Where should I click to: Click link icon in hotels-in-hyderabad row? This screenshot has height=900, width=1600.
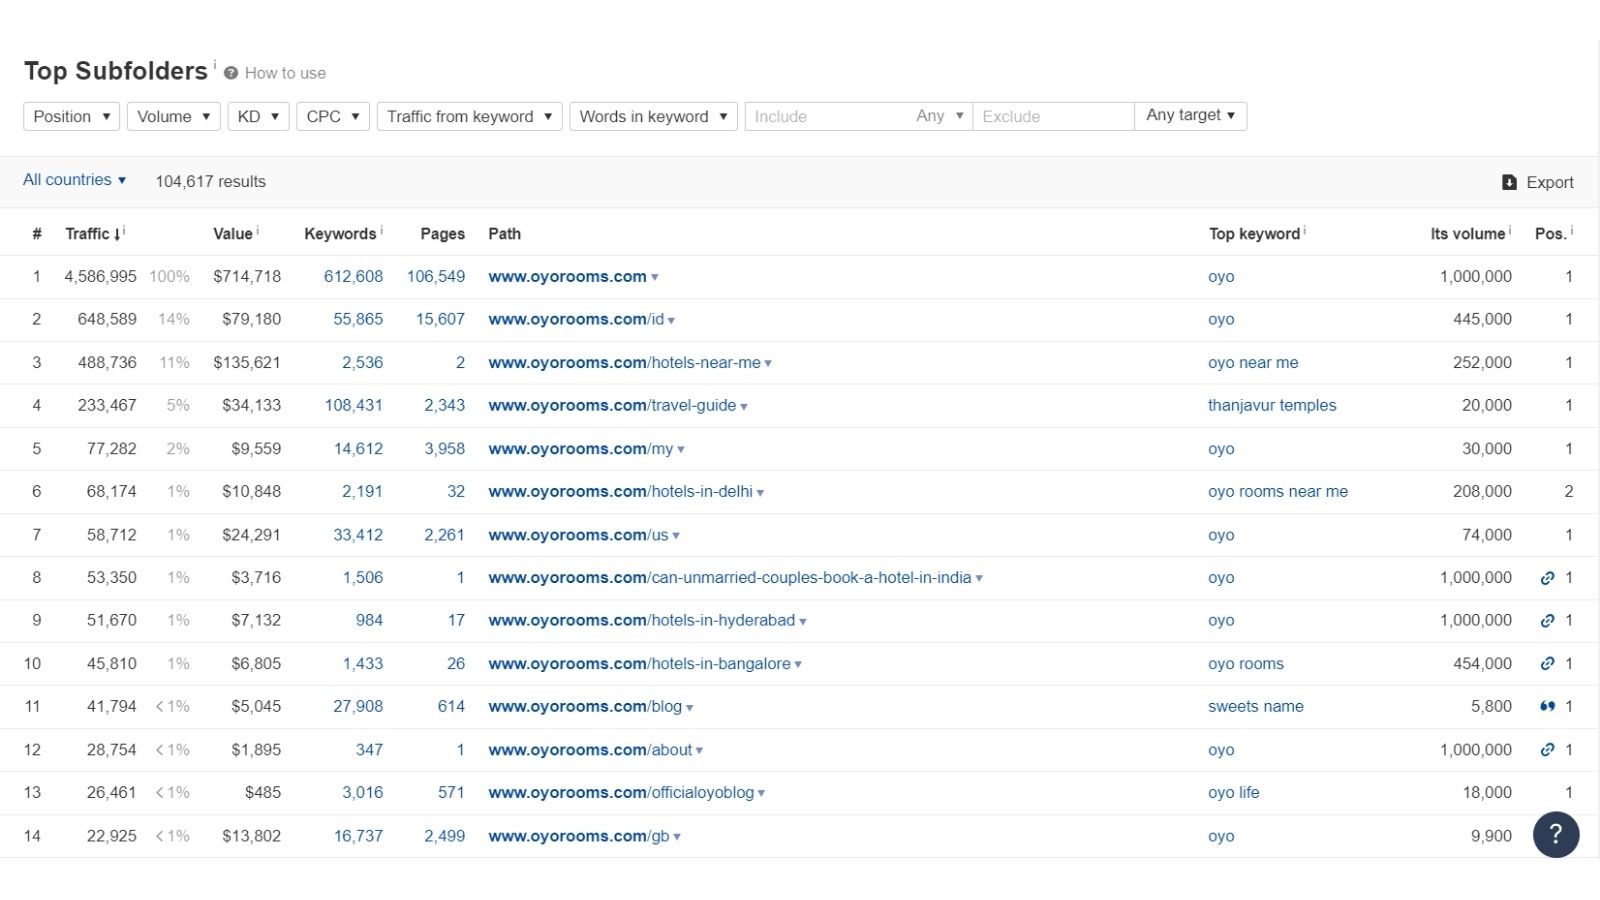tap(1547, 621)
